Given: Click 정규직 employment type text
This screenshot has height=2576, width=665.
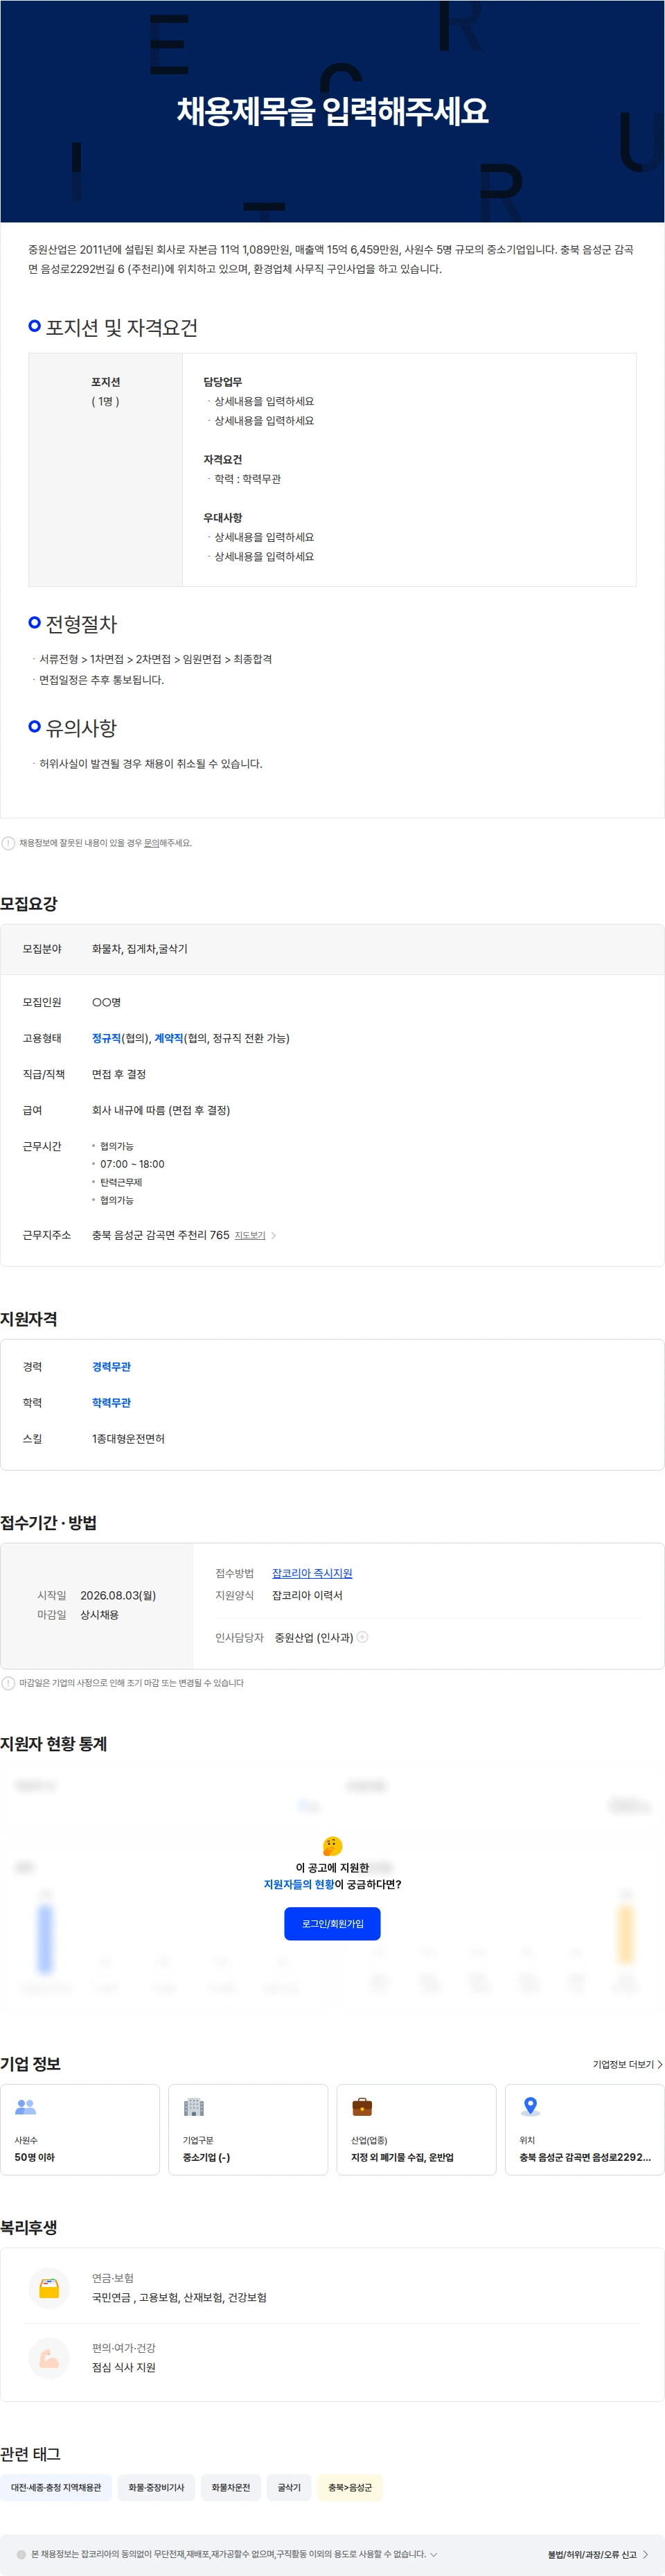Looking at the screenshot, I should (106, 1038).
